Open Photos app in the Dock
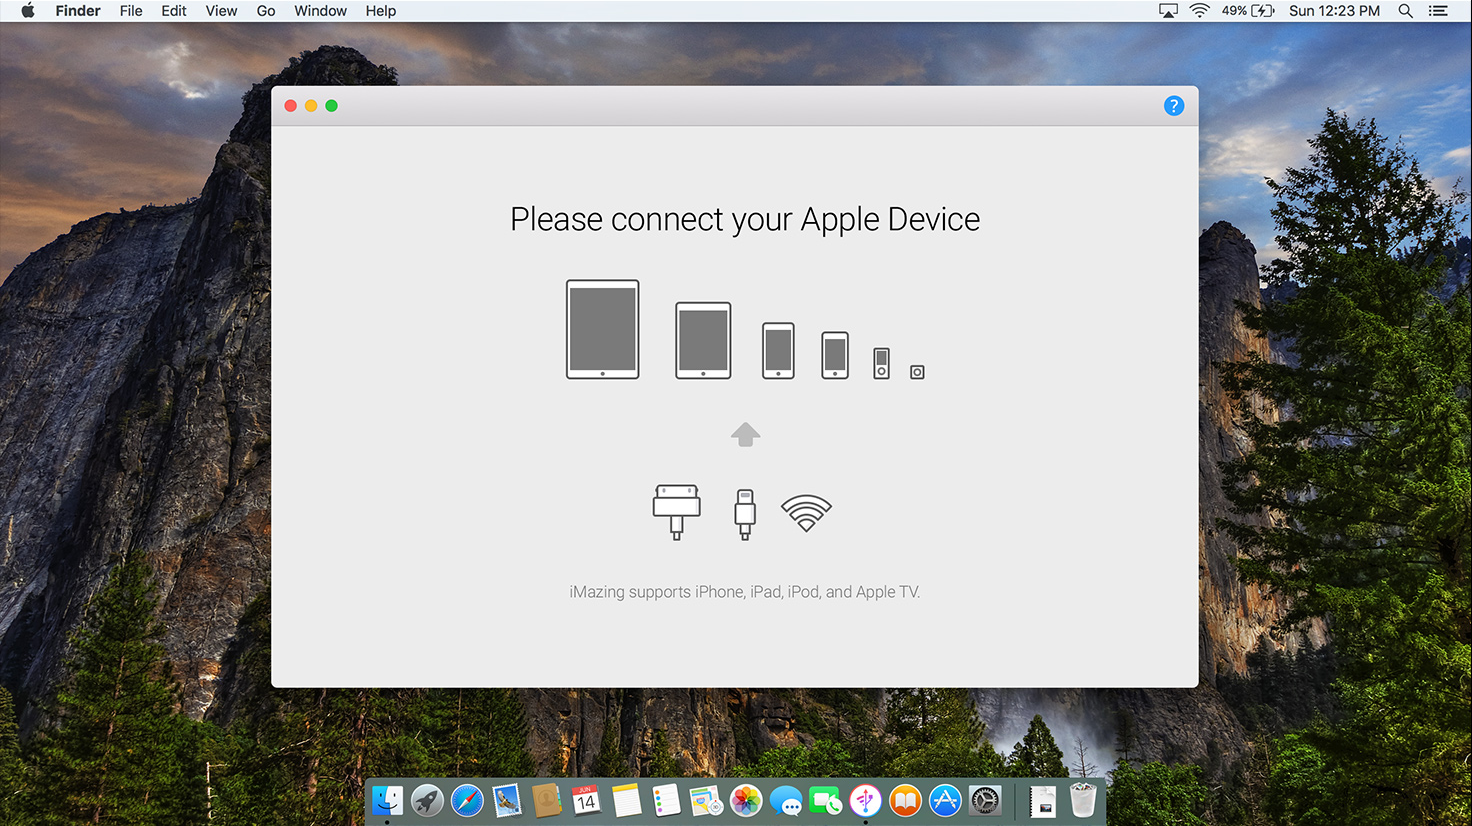The image size is (1472, 826). pyautogui.click(x=746, y=801)
